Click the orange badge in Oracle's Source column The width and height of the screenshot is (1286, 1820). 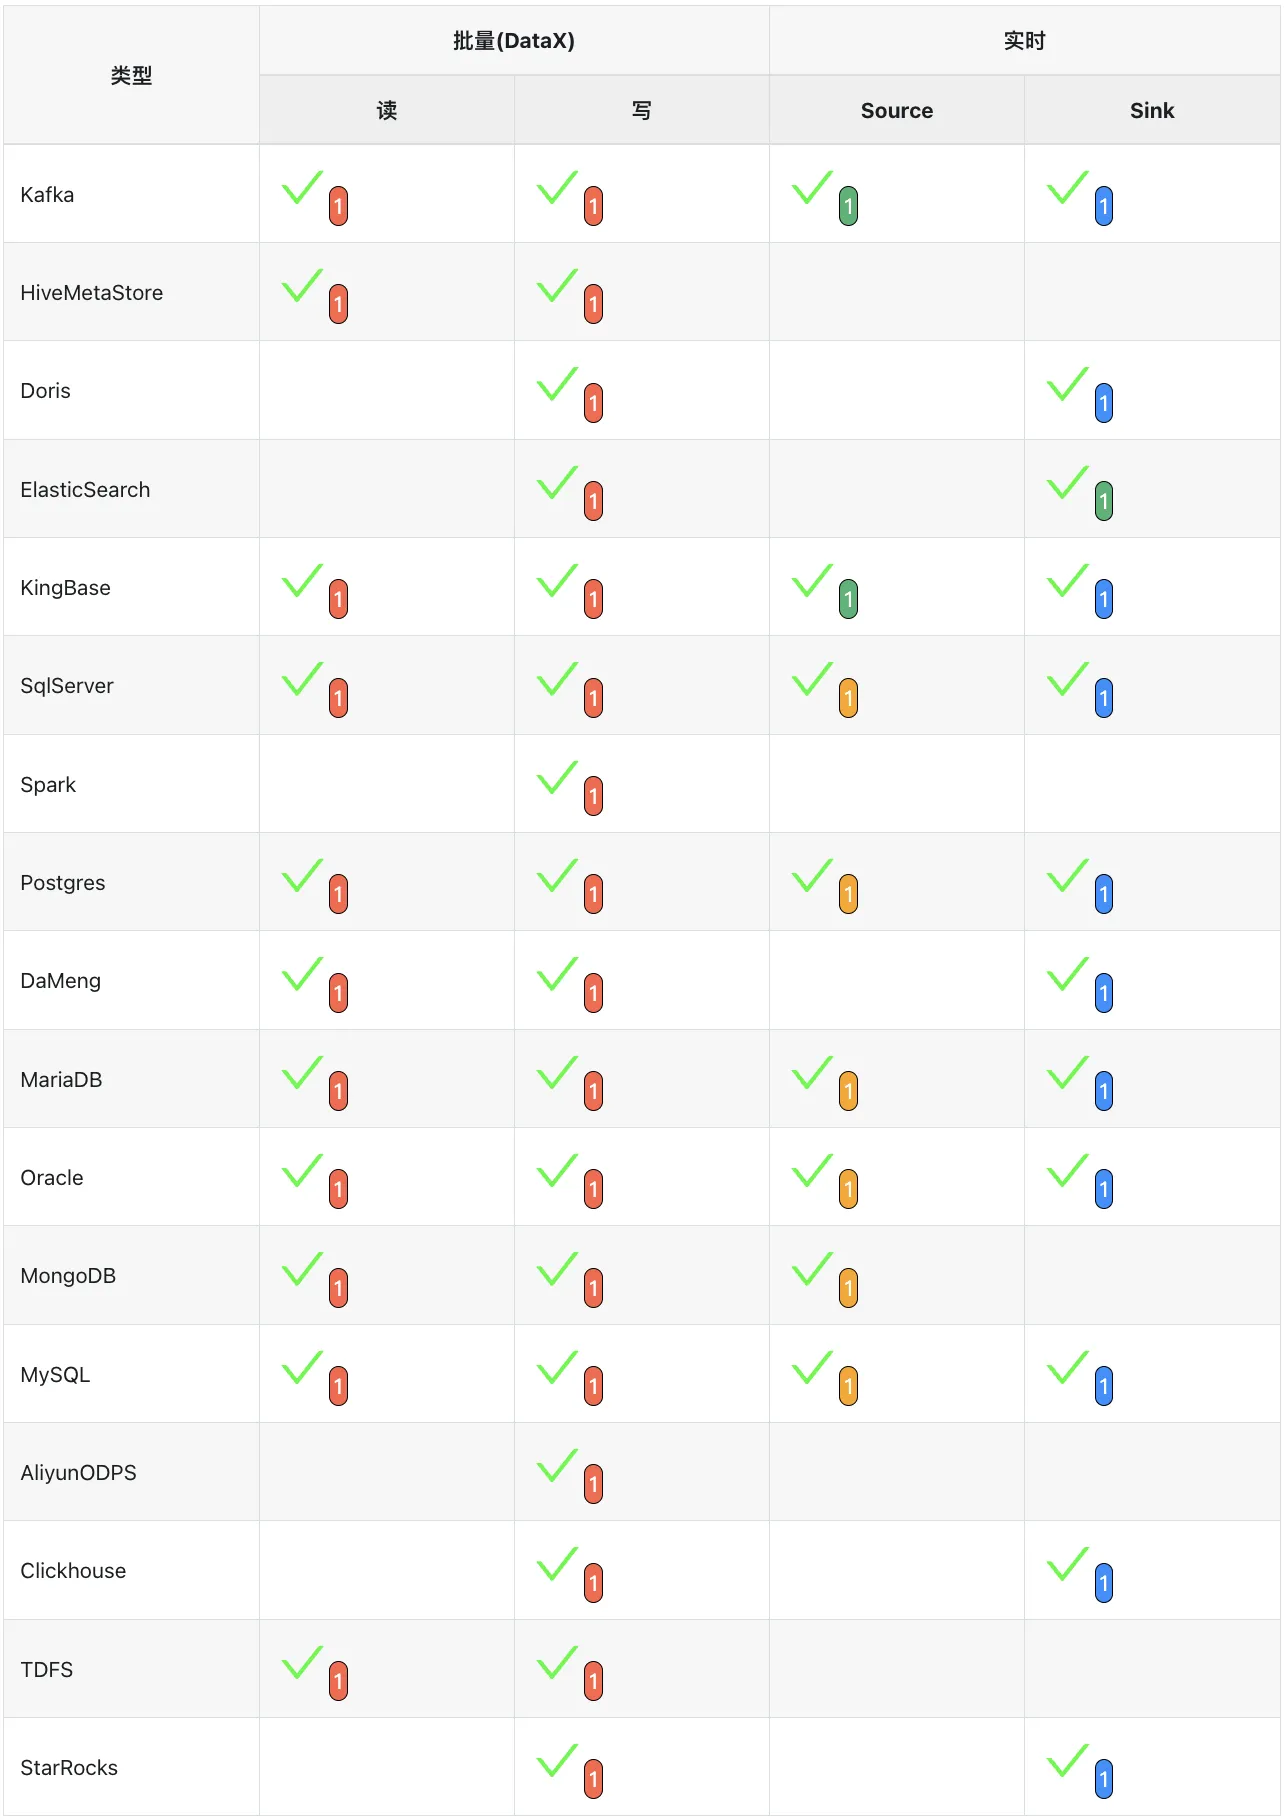pos(848,1189)
